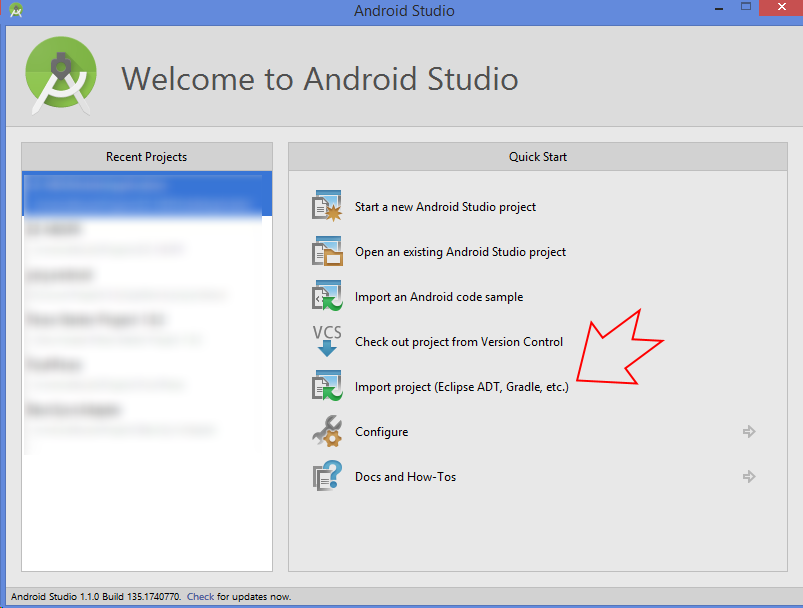Open the Import Android code sample icon
This screenshot has width=803, height=608.
pos(326,295)
